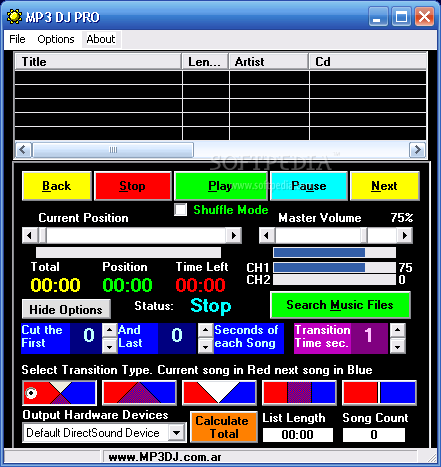The width and height of the screenshot is (441, 467).
Task: Click Master Volume left arrow
Action: tap(267, 236)
